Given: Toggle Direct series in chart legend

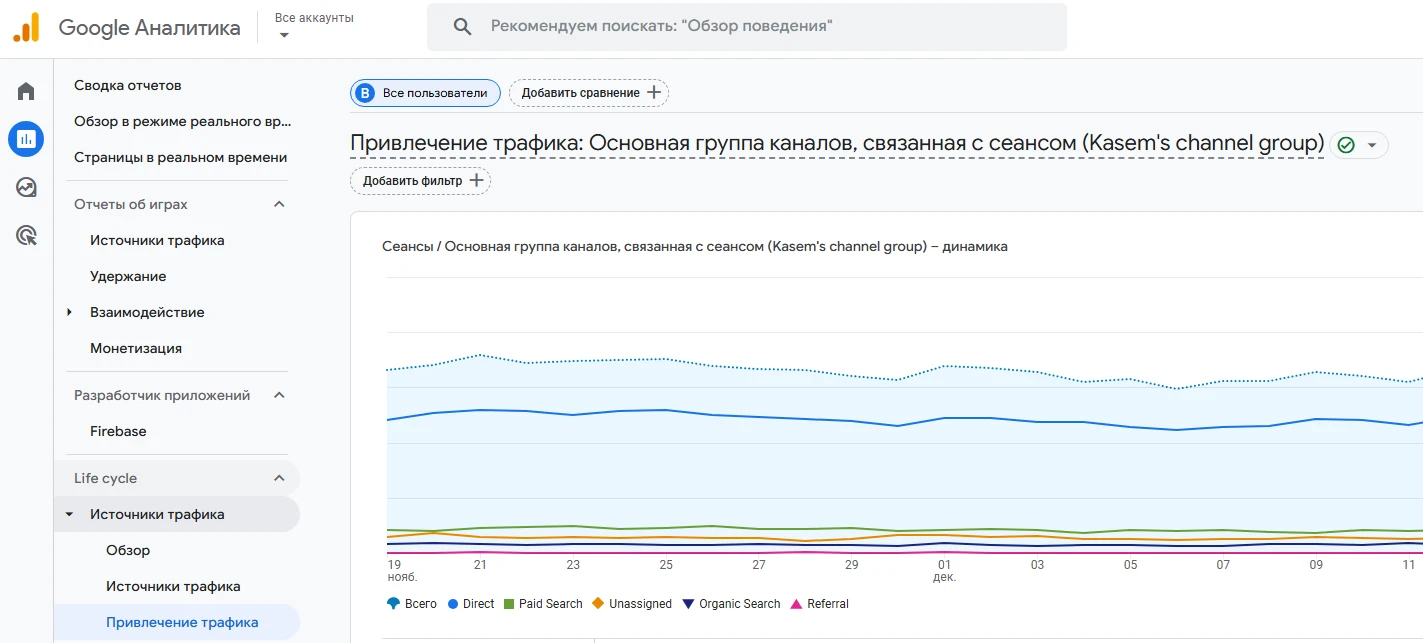Looking at the screenshot, I should tap(470, 604).
